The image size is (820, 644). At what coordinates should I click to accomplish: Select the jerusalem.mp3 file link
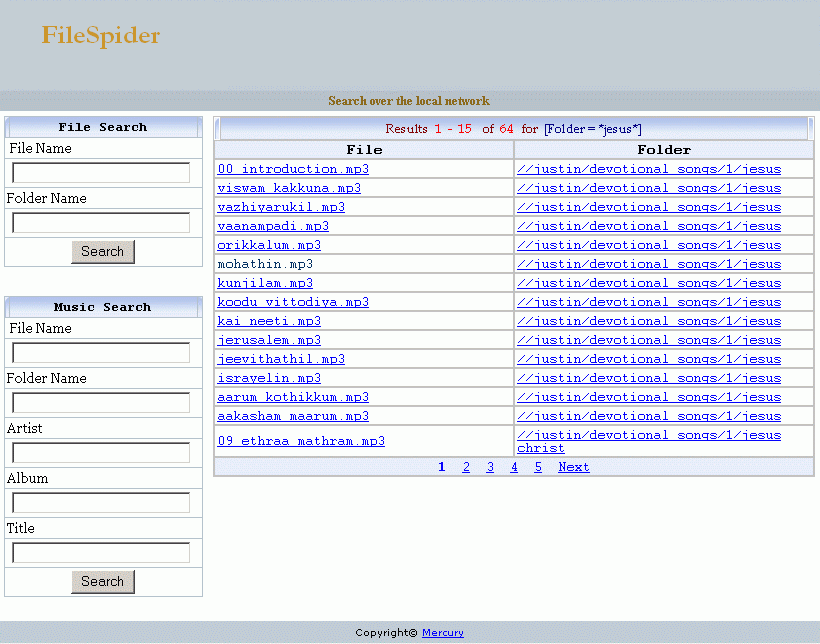point(269,340)
